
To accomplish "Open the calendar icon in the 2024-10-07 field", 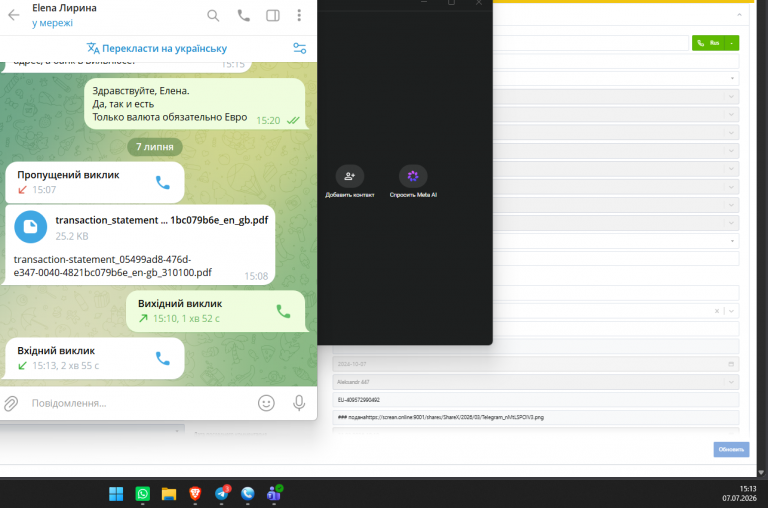I will click(731, 364).
